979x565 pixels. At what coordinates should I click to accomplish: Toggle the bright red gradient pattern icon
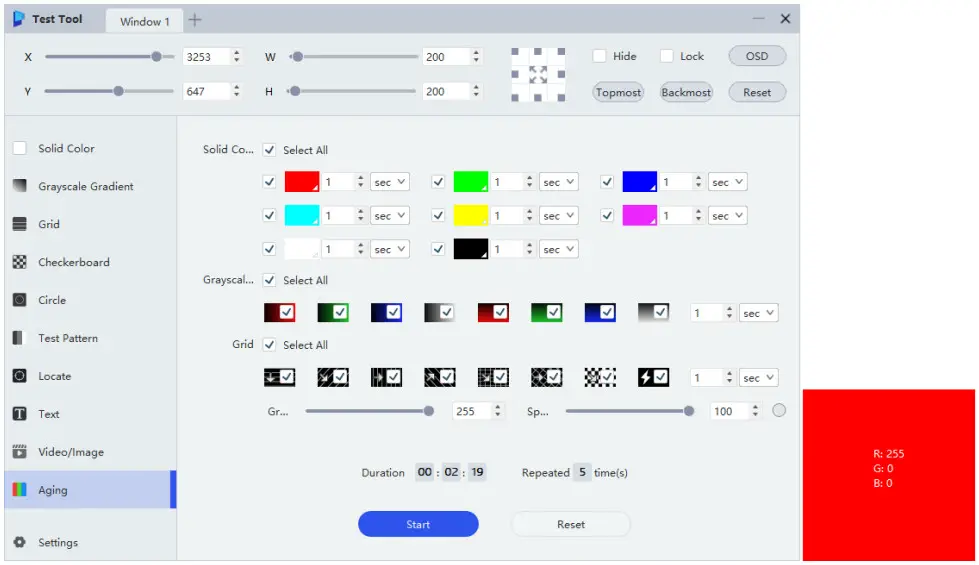pyautogui.click(x=493, y=312)
